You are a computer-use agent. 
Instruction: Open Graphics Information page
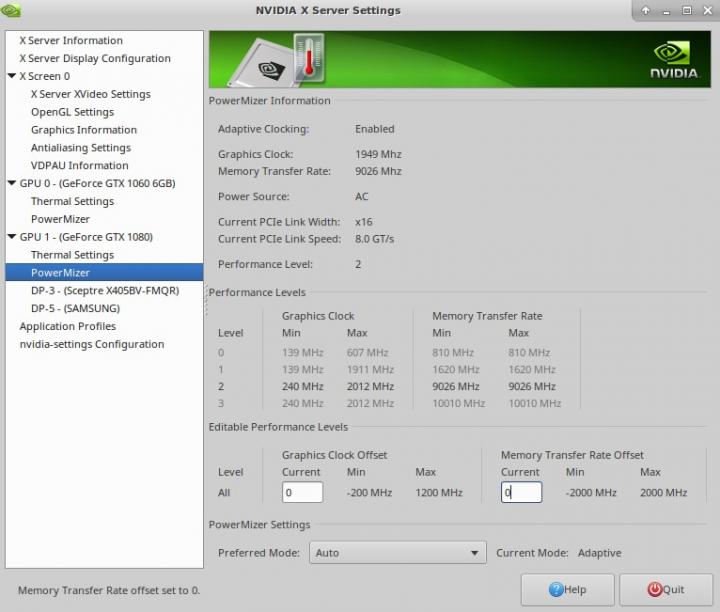click(x=84, y=130)
